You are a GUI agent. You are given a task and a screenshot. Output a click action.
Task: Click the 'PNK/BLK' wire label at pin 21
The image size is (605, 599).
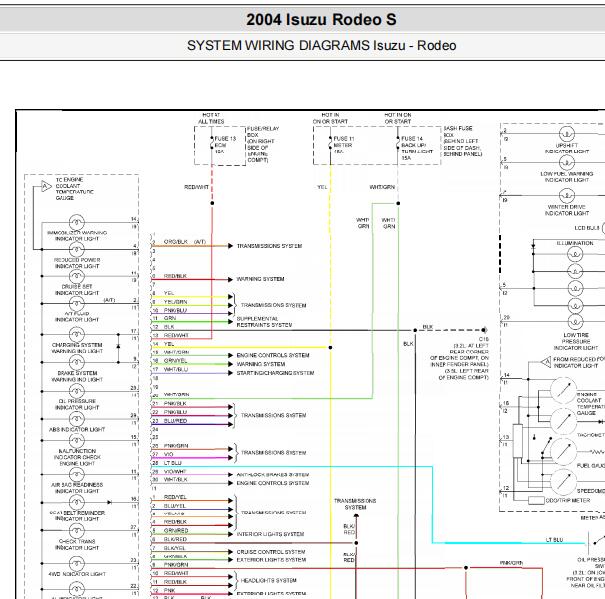click(x=175, y=403)
